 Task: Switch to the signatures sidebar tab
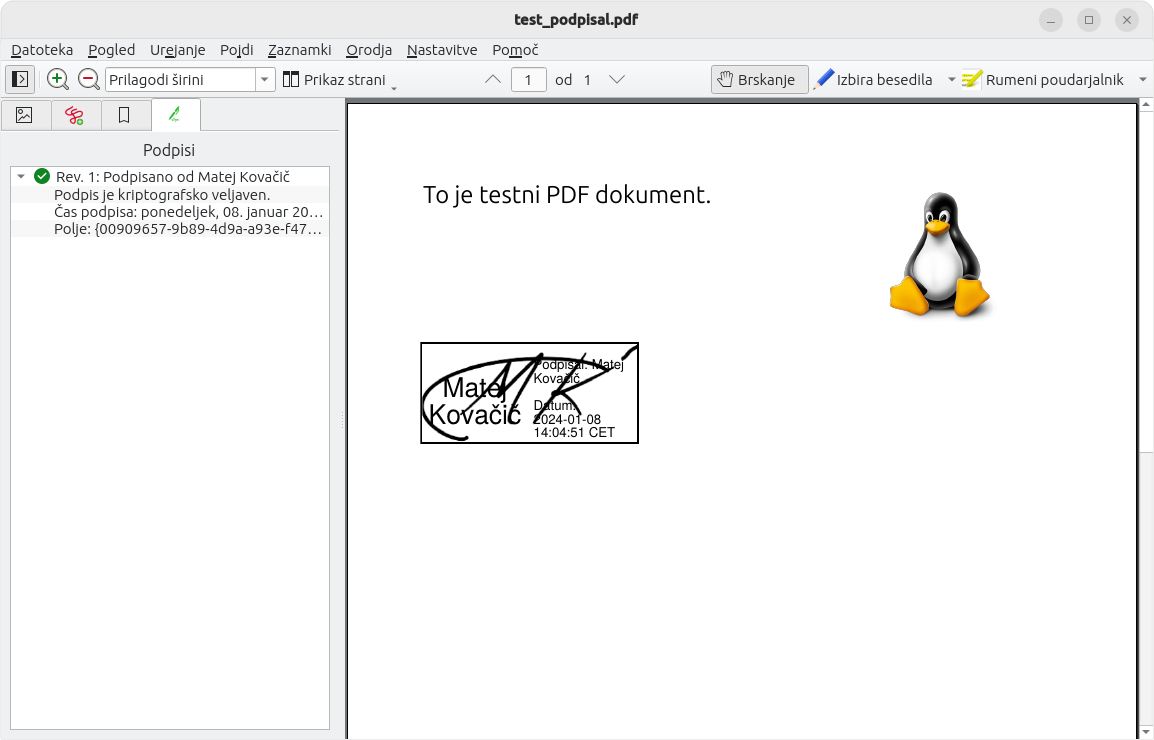175,115
